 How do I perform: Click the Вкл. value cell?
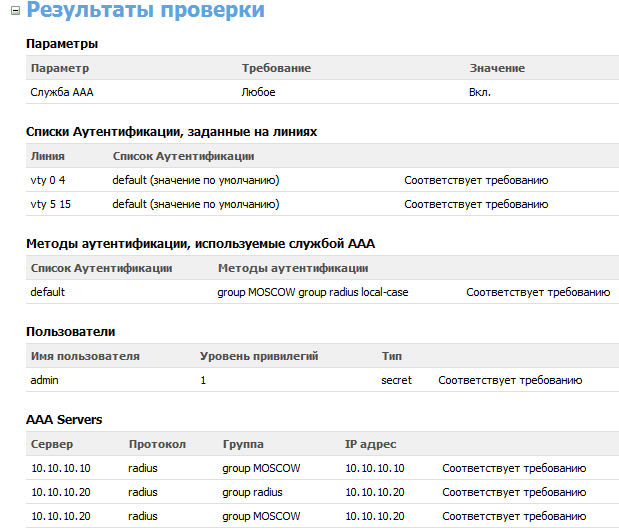(480, 92)
